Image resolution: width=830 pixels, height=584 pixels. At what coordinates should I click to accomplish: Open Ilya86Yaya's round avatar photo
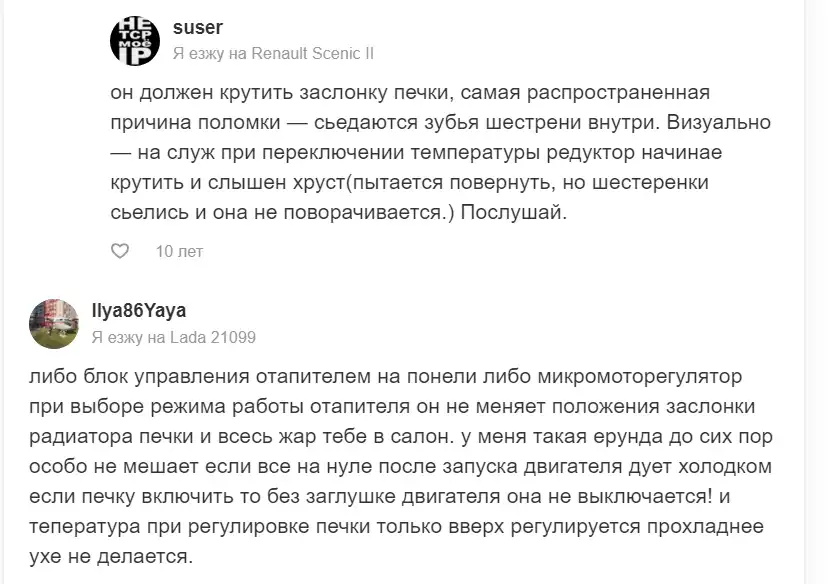click(x=53, y=324)
